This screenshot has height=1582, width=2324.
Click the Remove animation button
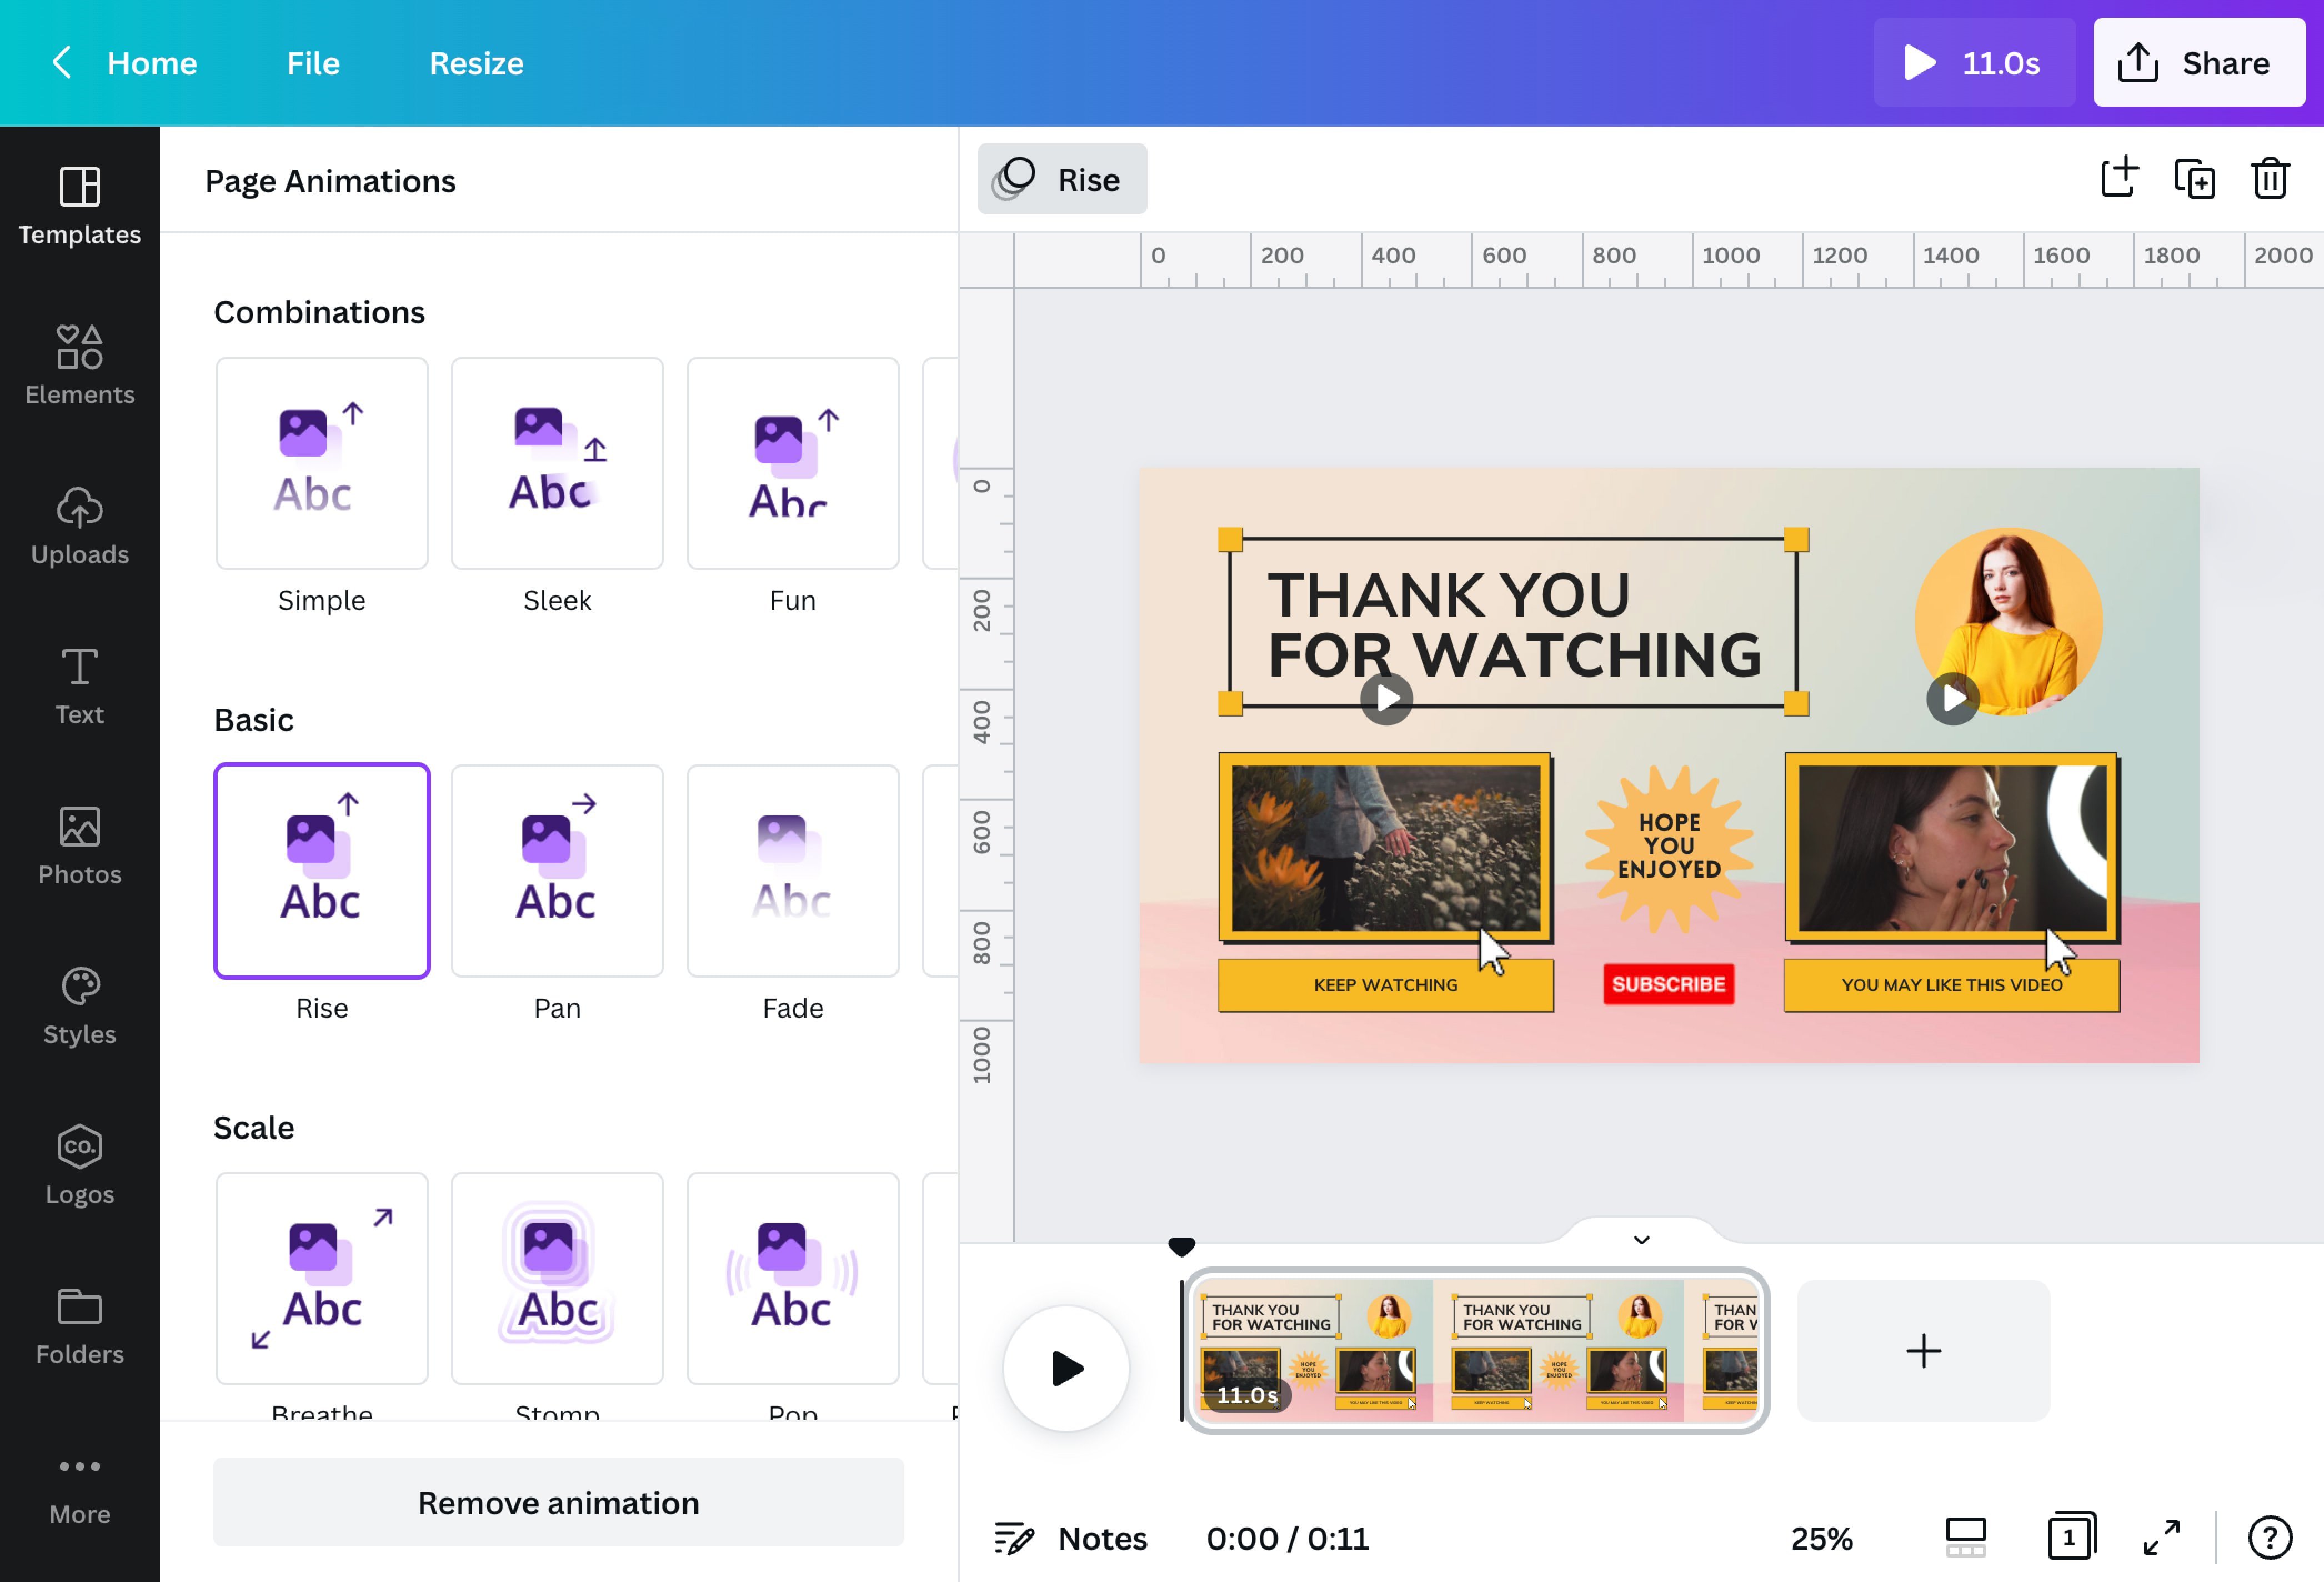557,1502
